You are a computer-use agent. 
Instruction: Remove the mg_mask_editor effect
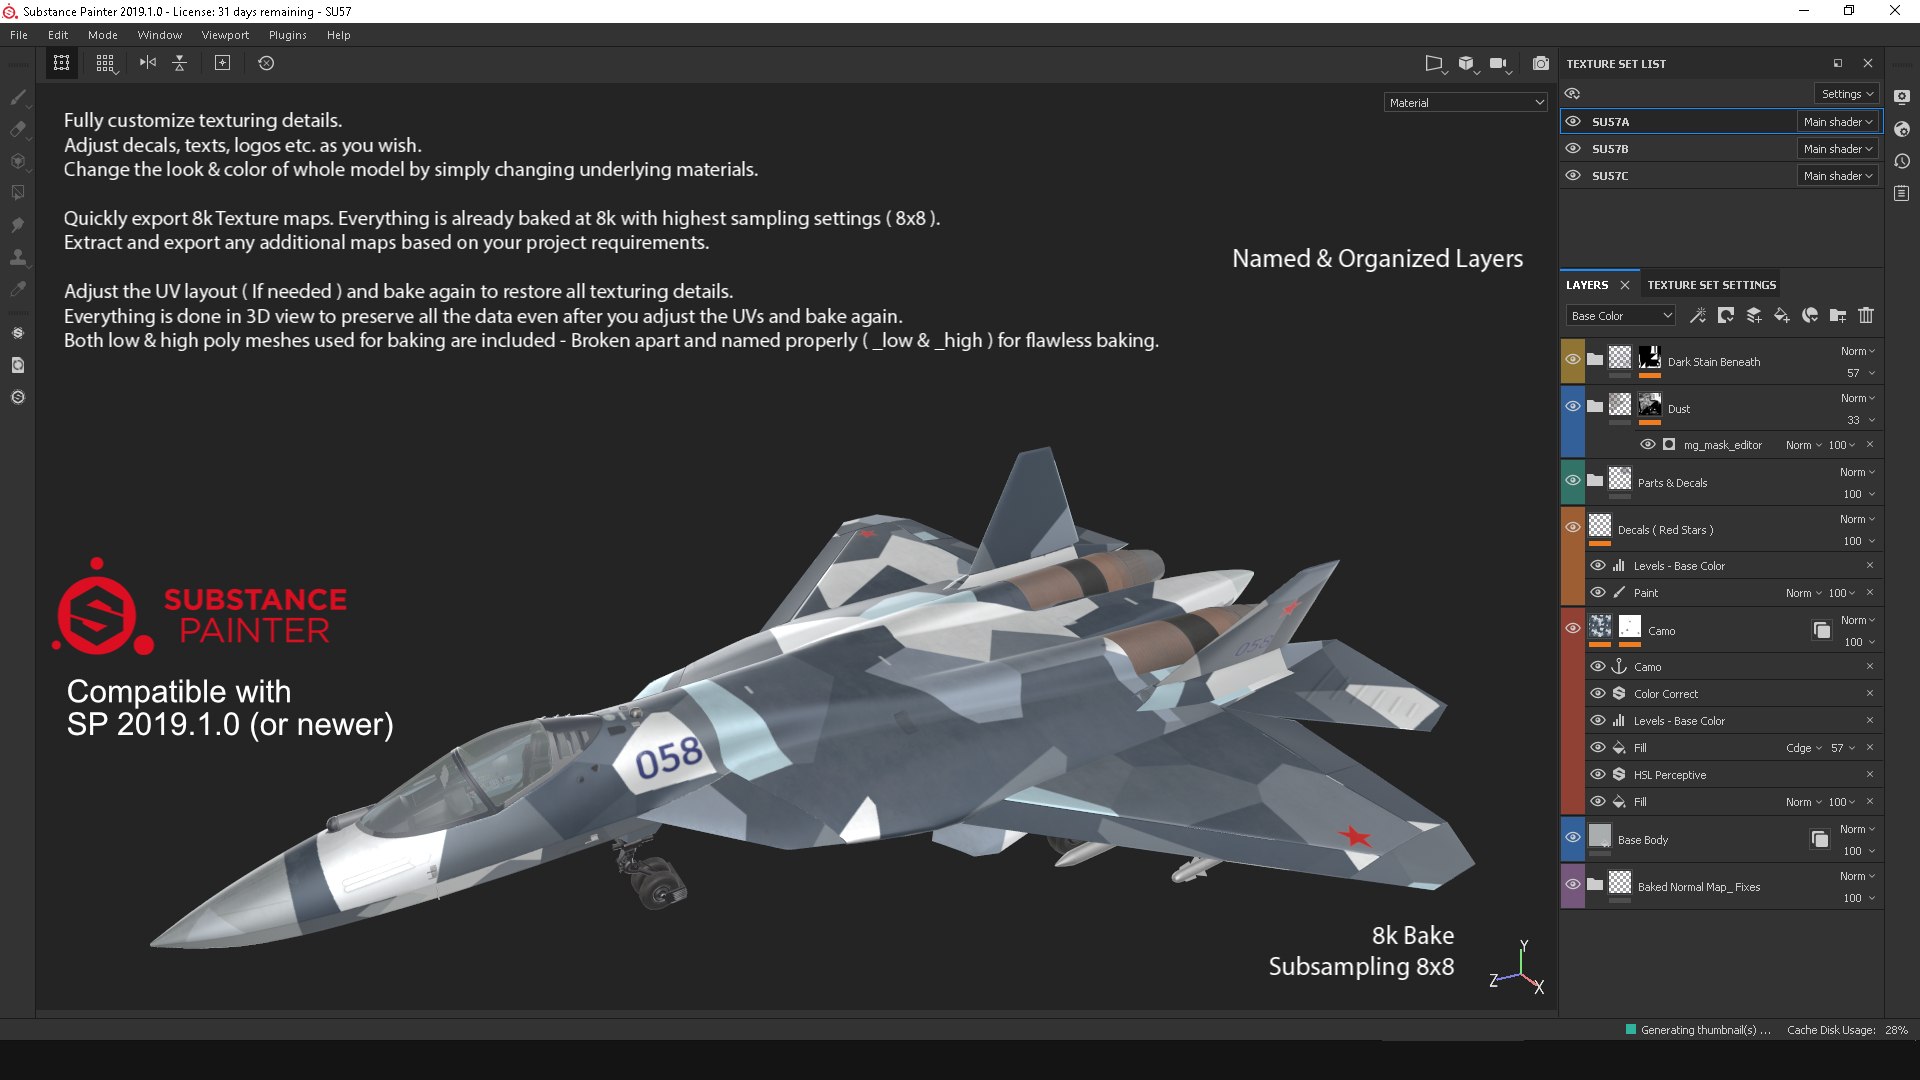1869,445
